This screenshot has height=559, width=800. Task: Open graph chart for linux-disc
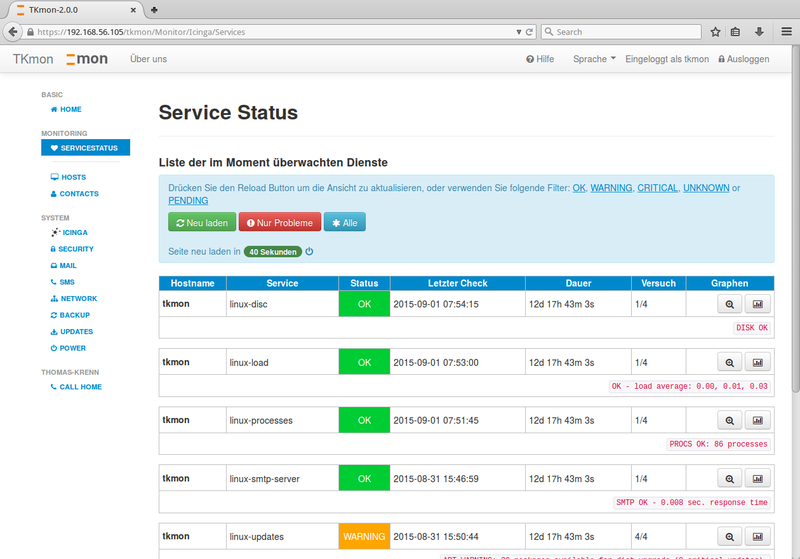click(758, 304)
